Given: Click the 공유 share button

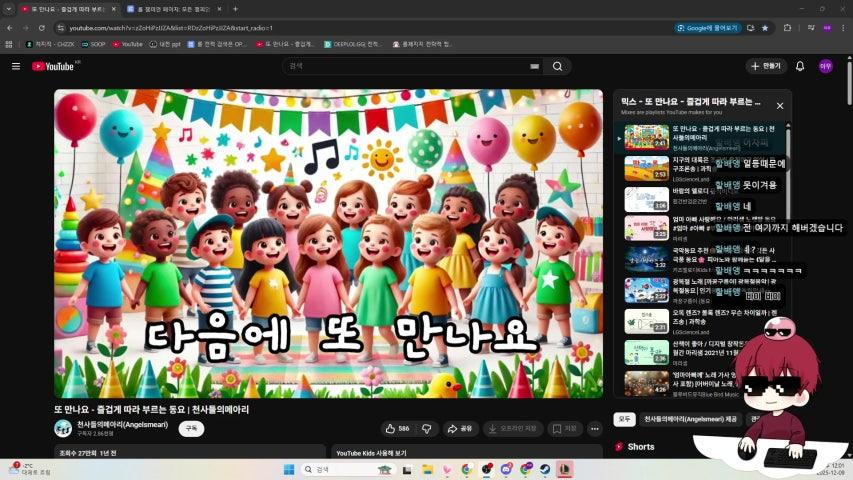Looking at the screenshot, I should click(x=460, y=428).
